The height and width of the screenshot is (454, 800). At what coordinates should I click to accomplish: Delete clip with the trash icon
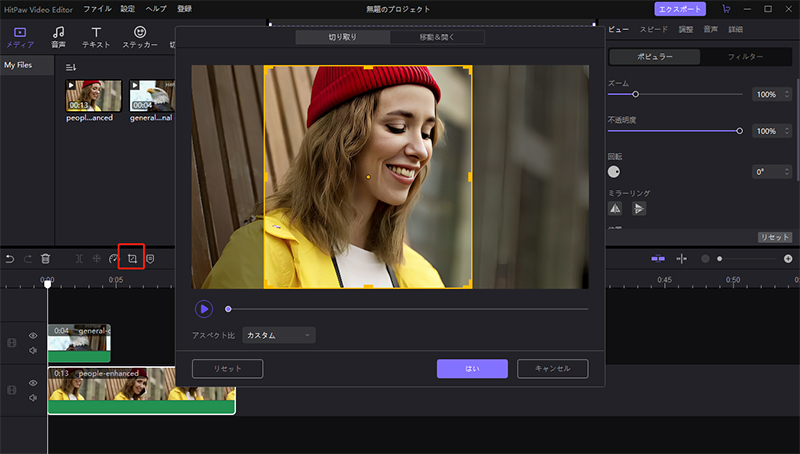click(45, 259)
